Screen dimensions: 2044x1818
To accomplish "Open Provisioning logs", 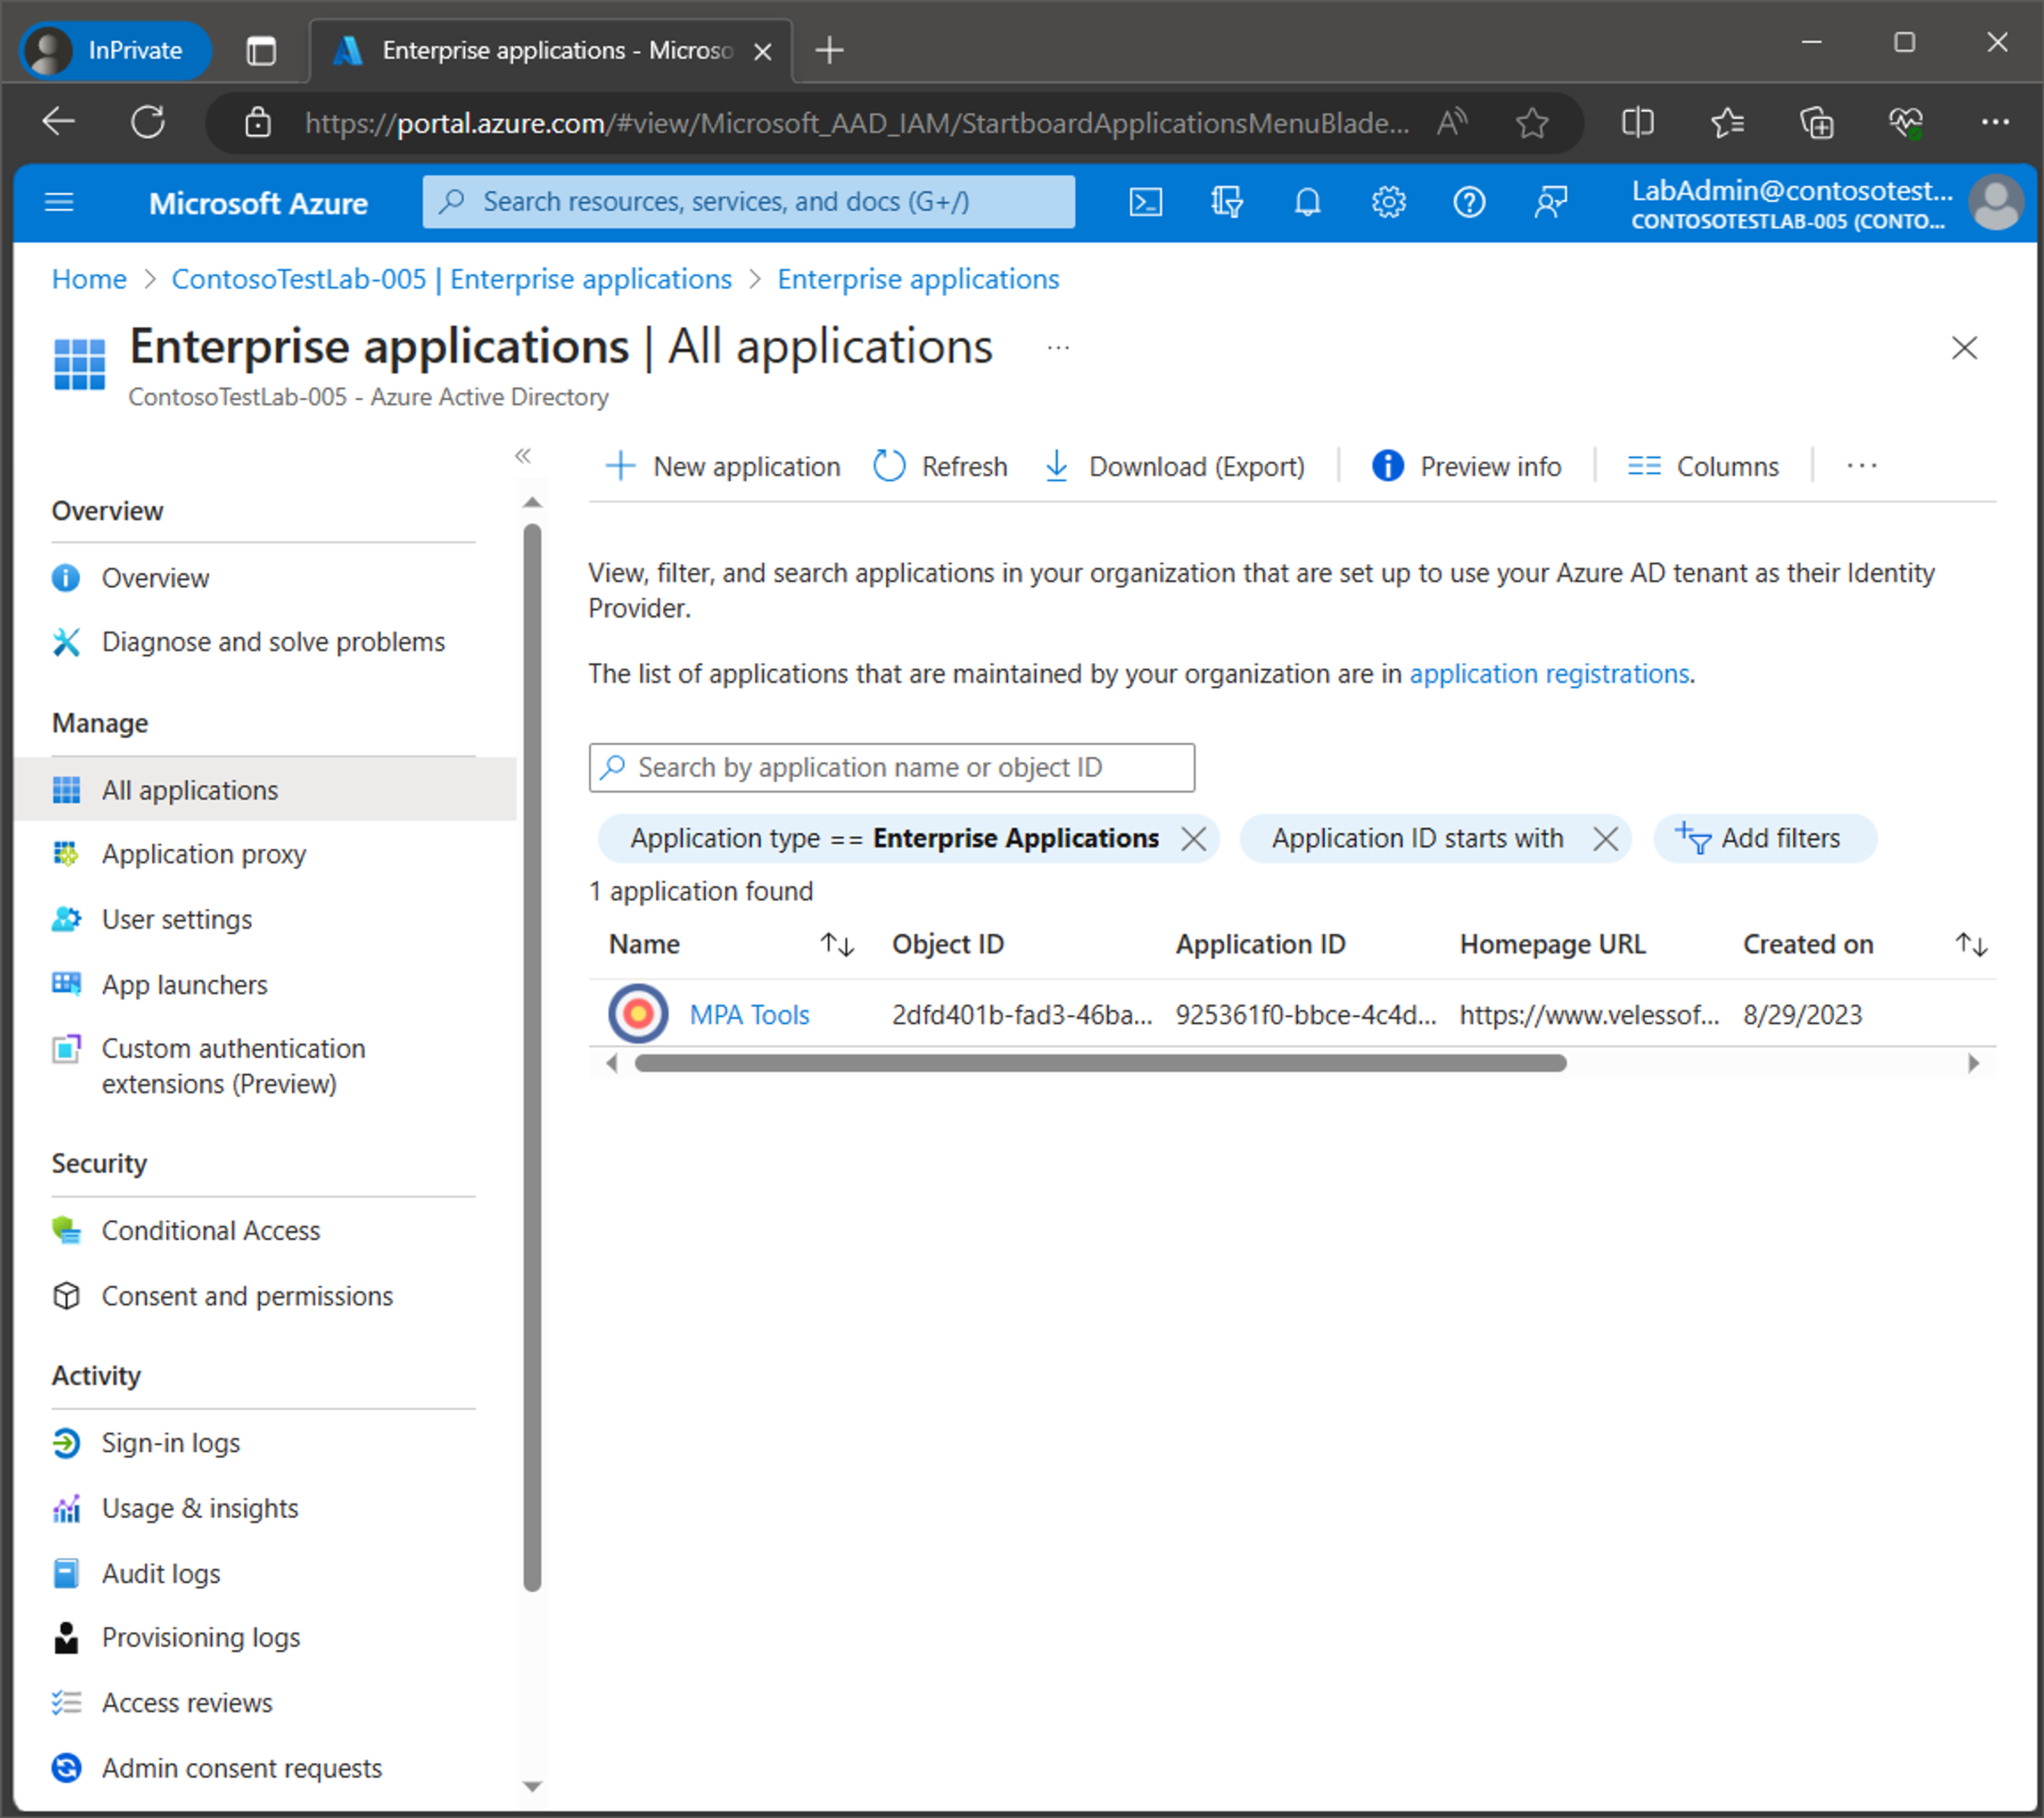I will point(201,1638).
